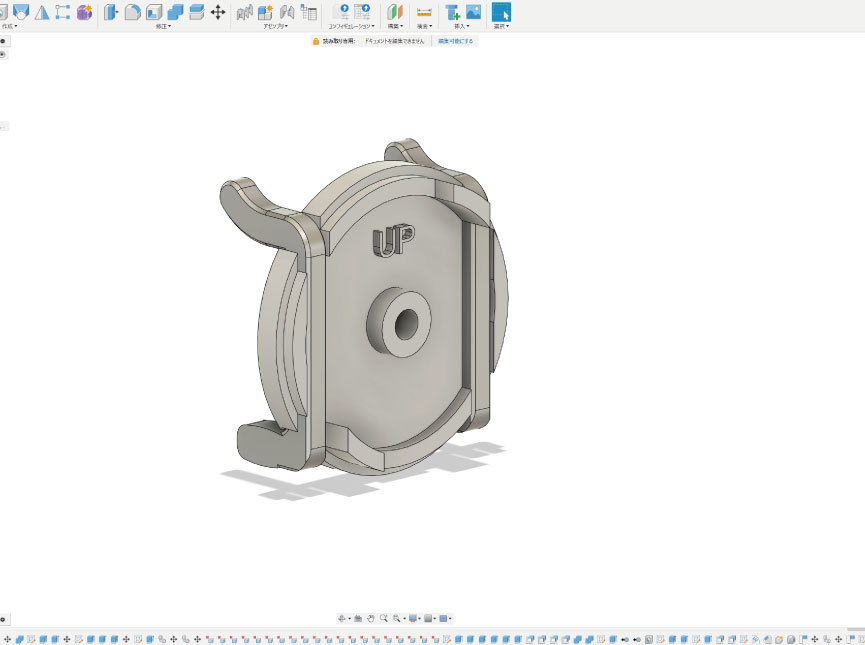The image size is (865, 645).
Task: Open the 挿入 (Insert) menu
Action: [463, 26]
